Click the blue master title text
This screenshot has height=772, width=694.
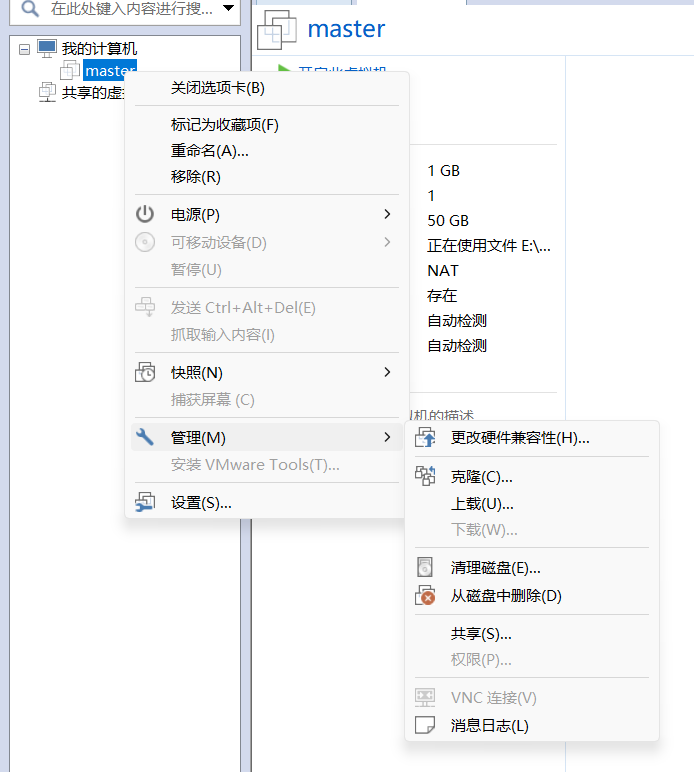tap(346, 29)
